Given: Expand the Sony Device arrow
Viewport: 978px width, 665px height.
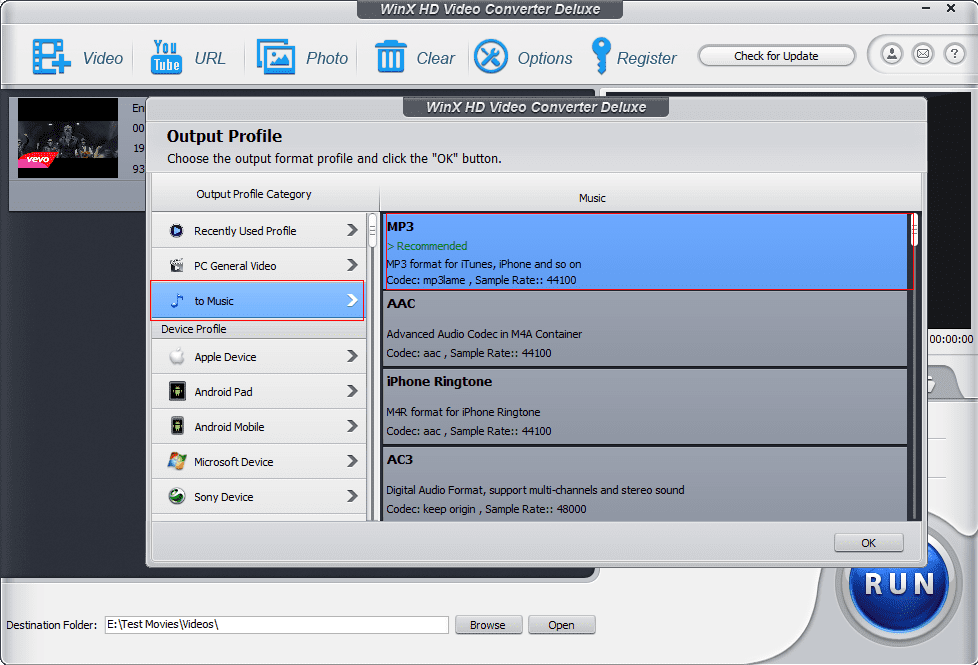Looking at the screenshot, I should tap(352, 496).
